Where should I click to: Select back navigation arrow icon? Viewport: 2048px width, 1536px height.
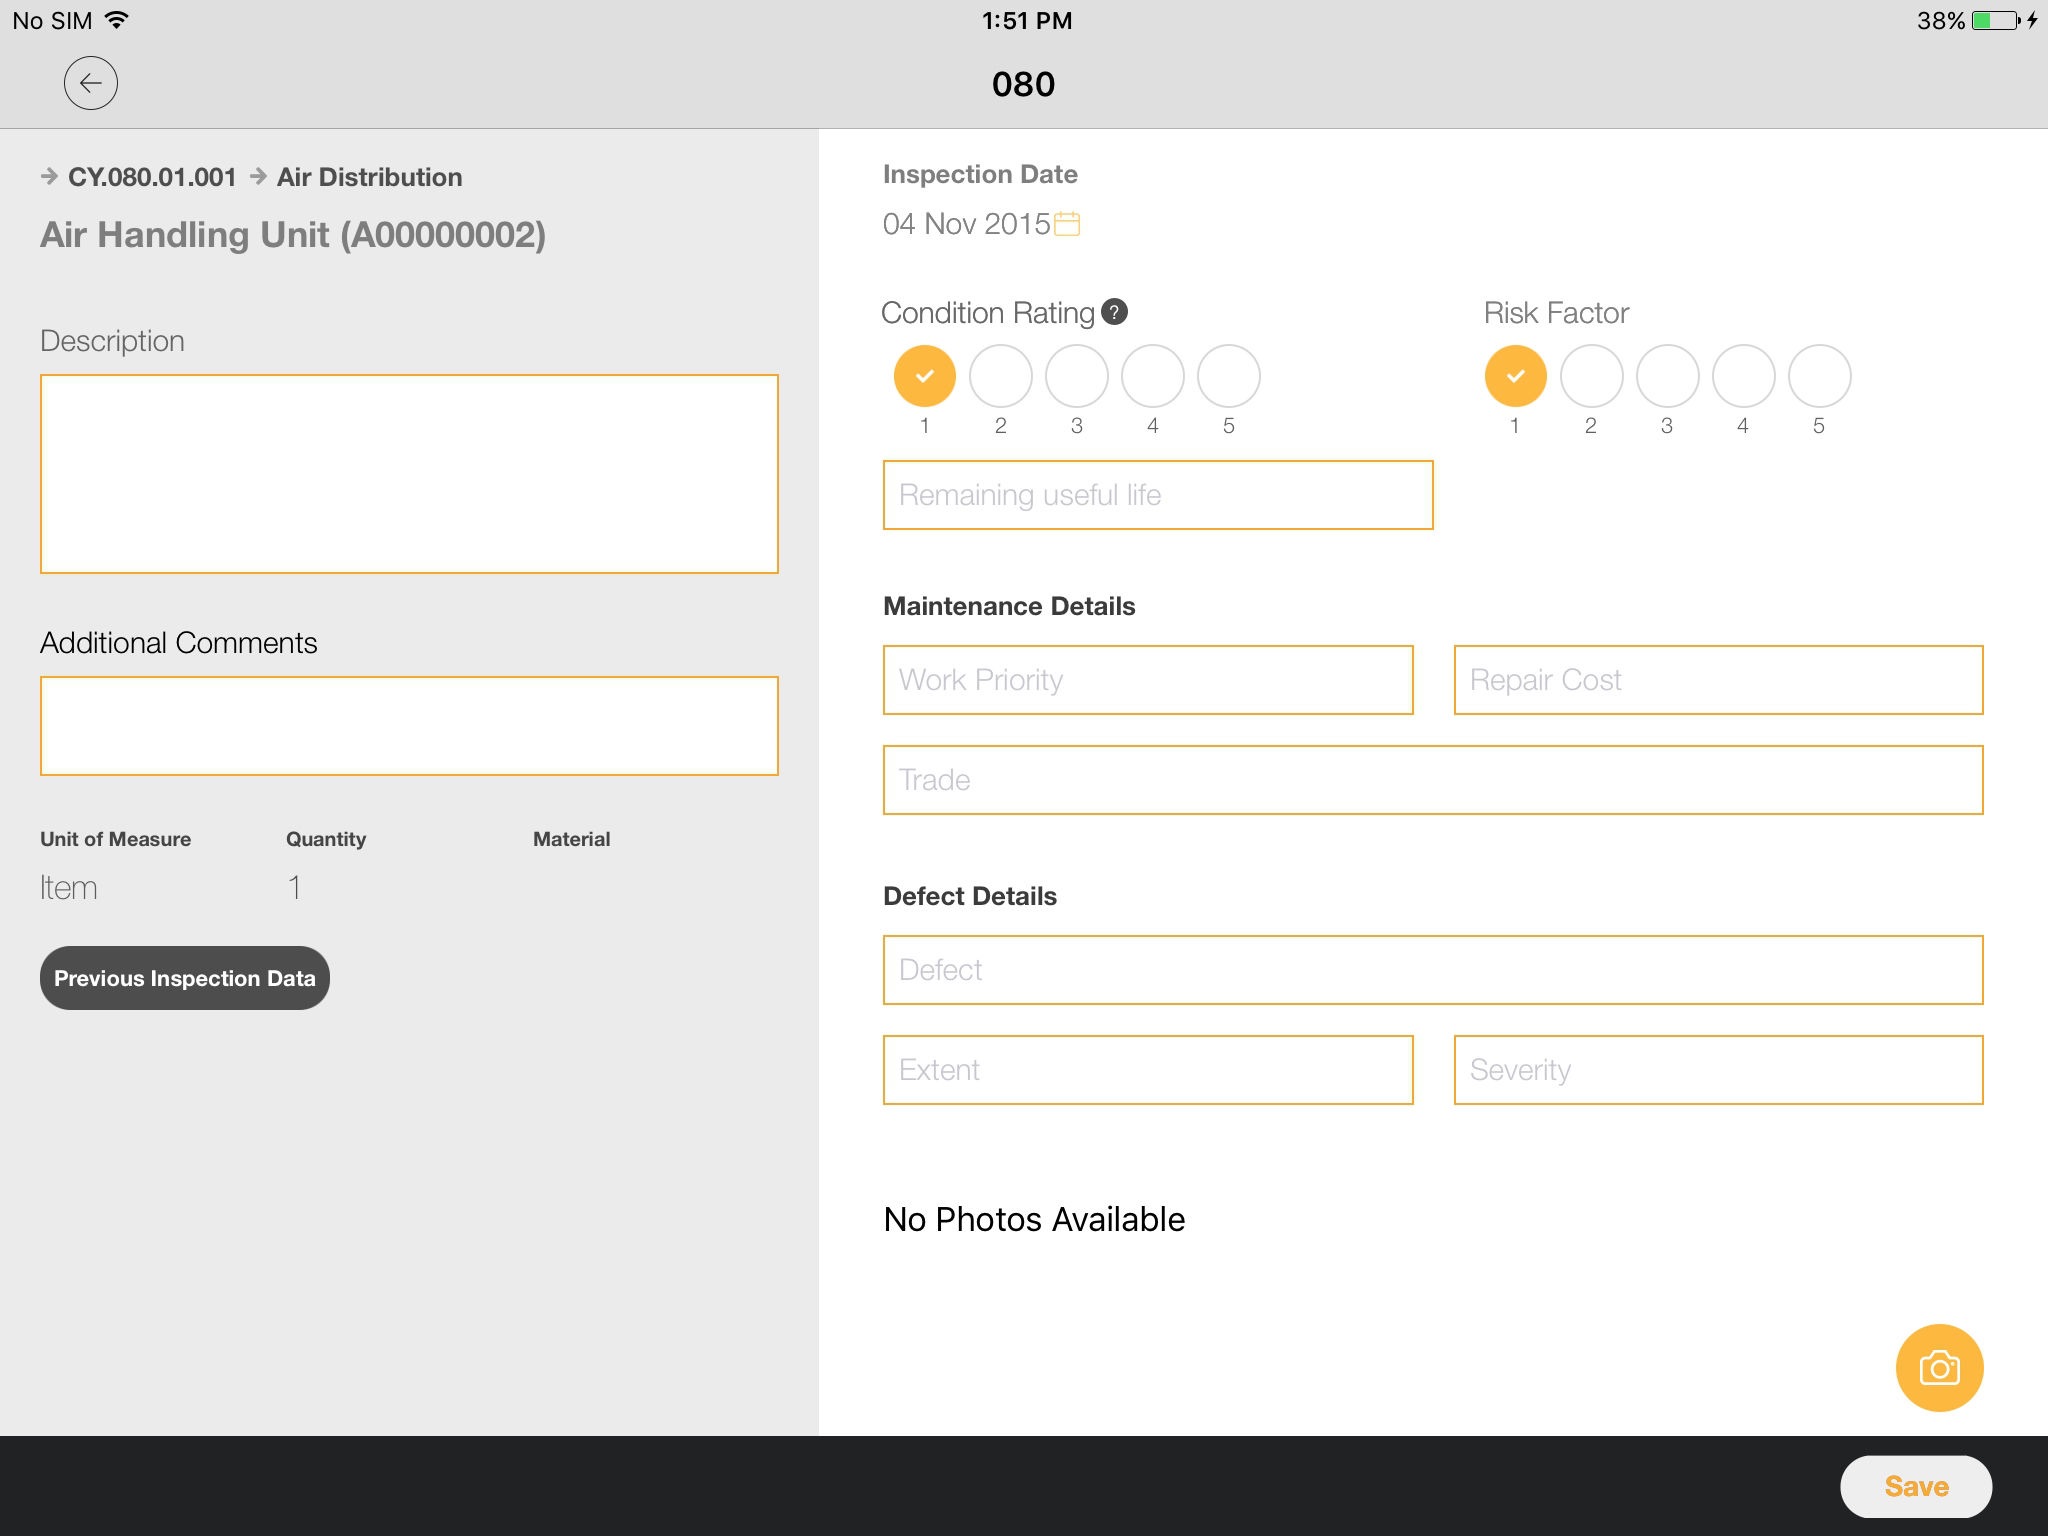click(x=90, y=84)
